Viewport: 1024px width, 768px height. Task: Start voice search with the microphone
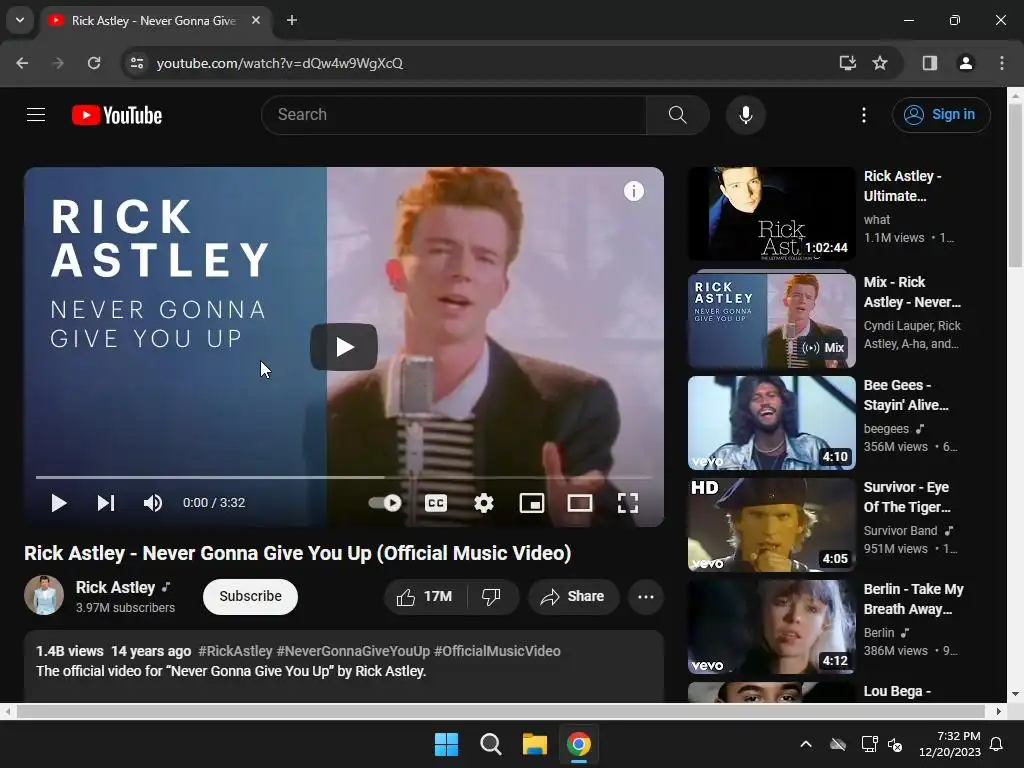click(745, 115)
